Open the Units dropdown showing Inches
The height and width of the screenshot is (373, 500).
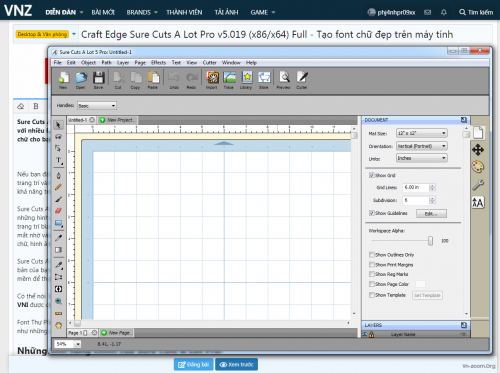coord(422,158)
